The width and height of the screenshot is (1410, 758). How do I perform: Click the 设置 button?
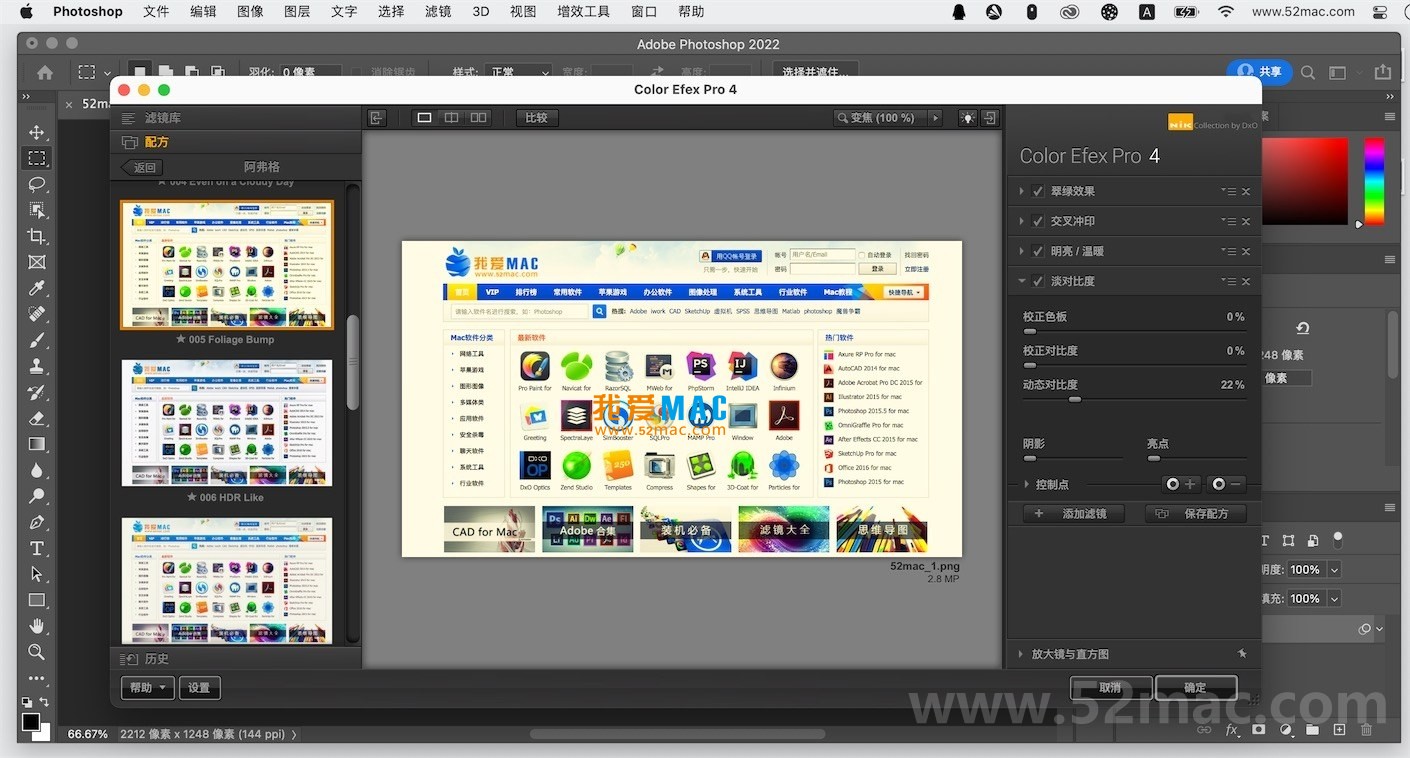coord(200,687)
